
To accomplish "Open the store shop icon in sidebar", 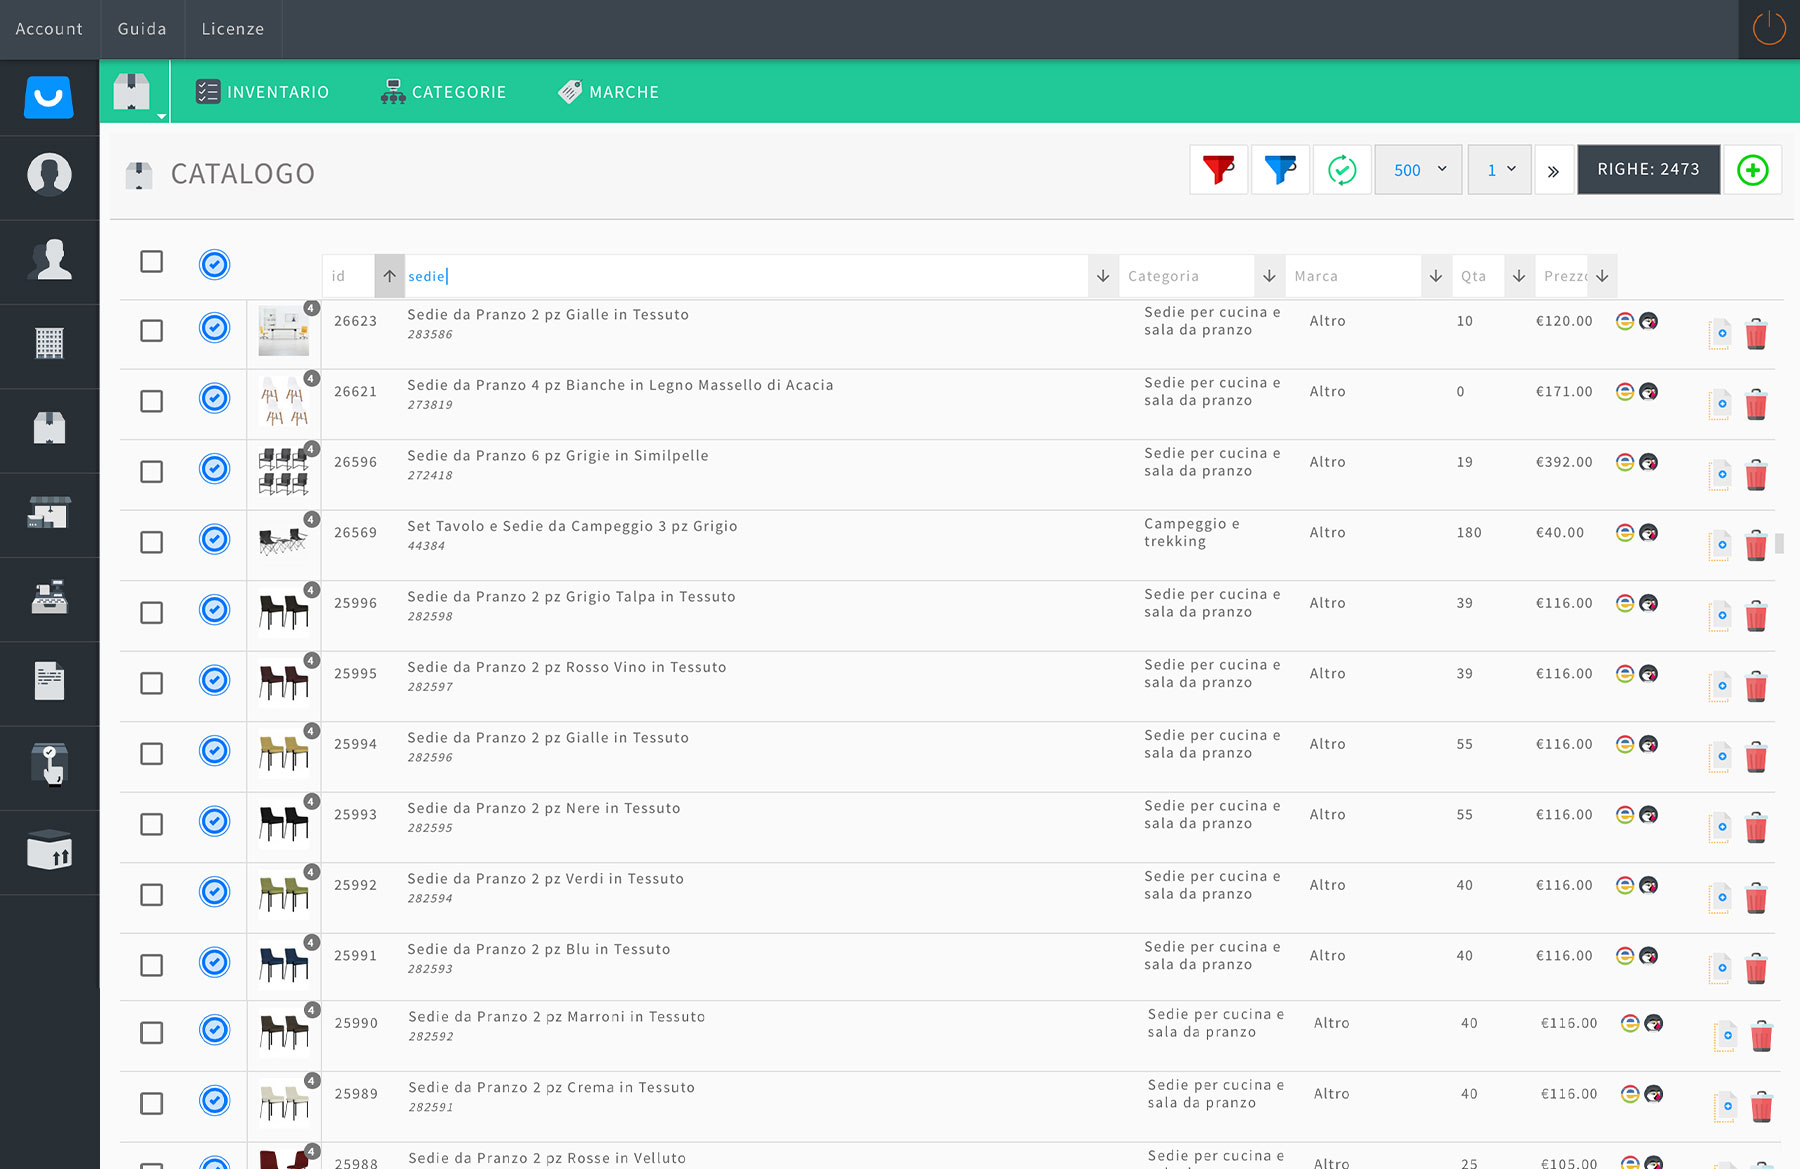I will pyautogui.click(x=49, y=512).
